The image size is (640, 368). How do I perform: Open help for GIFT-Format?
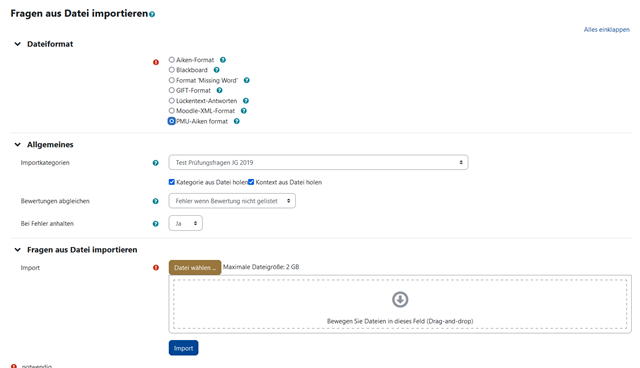(220, 91)
